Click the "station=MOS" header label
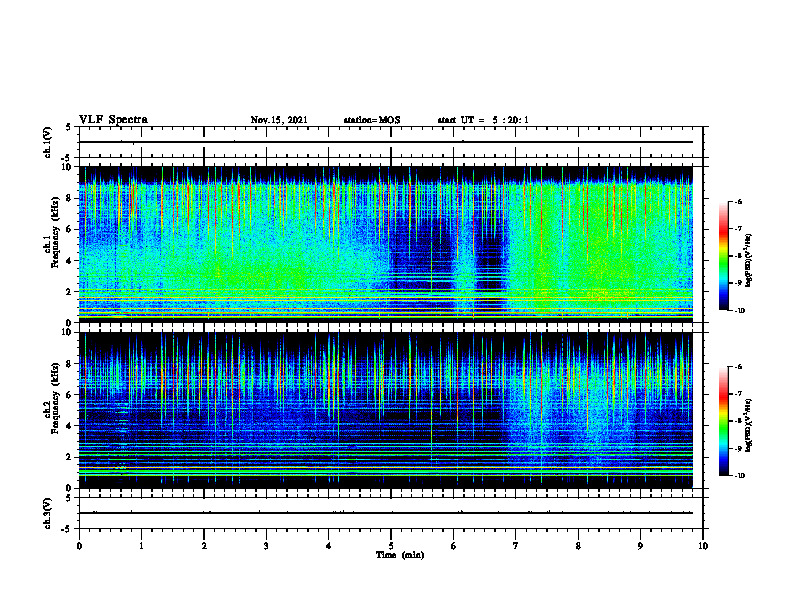Viewport: 792px width, 612px height. tap(372, 120)
